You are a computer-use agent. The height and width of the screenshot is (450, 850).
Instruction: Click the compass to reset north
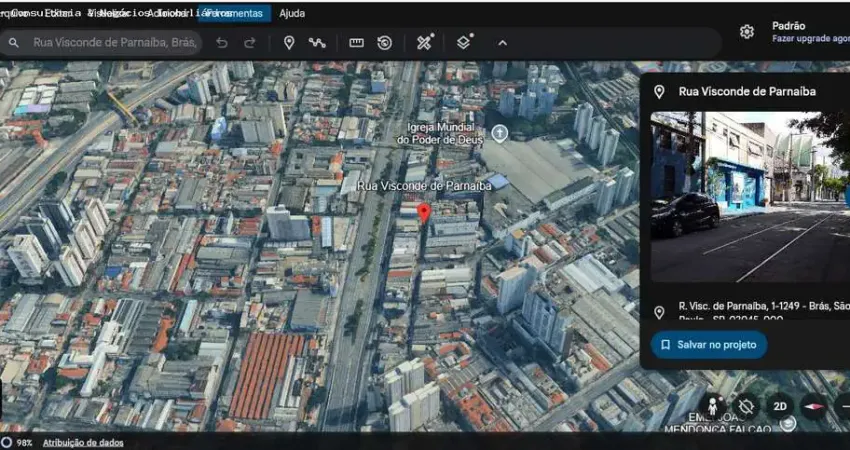(x=813, y=406)
